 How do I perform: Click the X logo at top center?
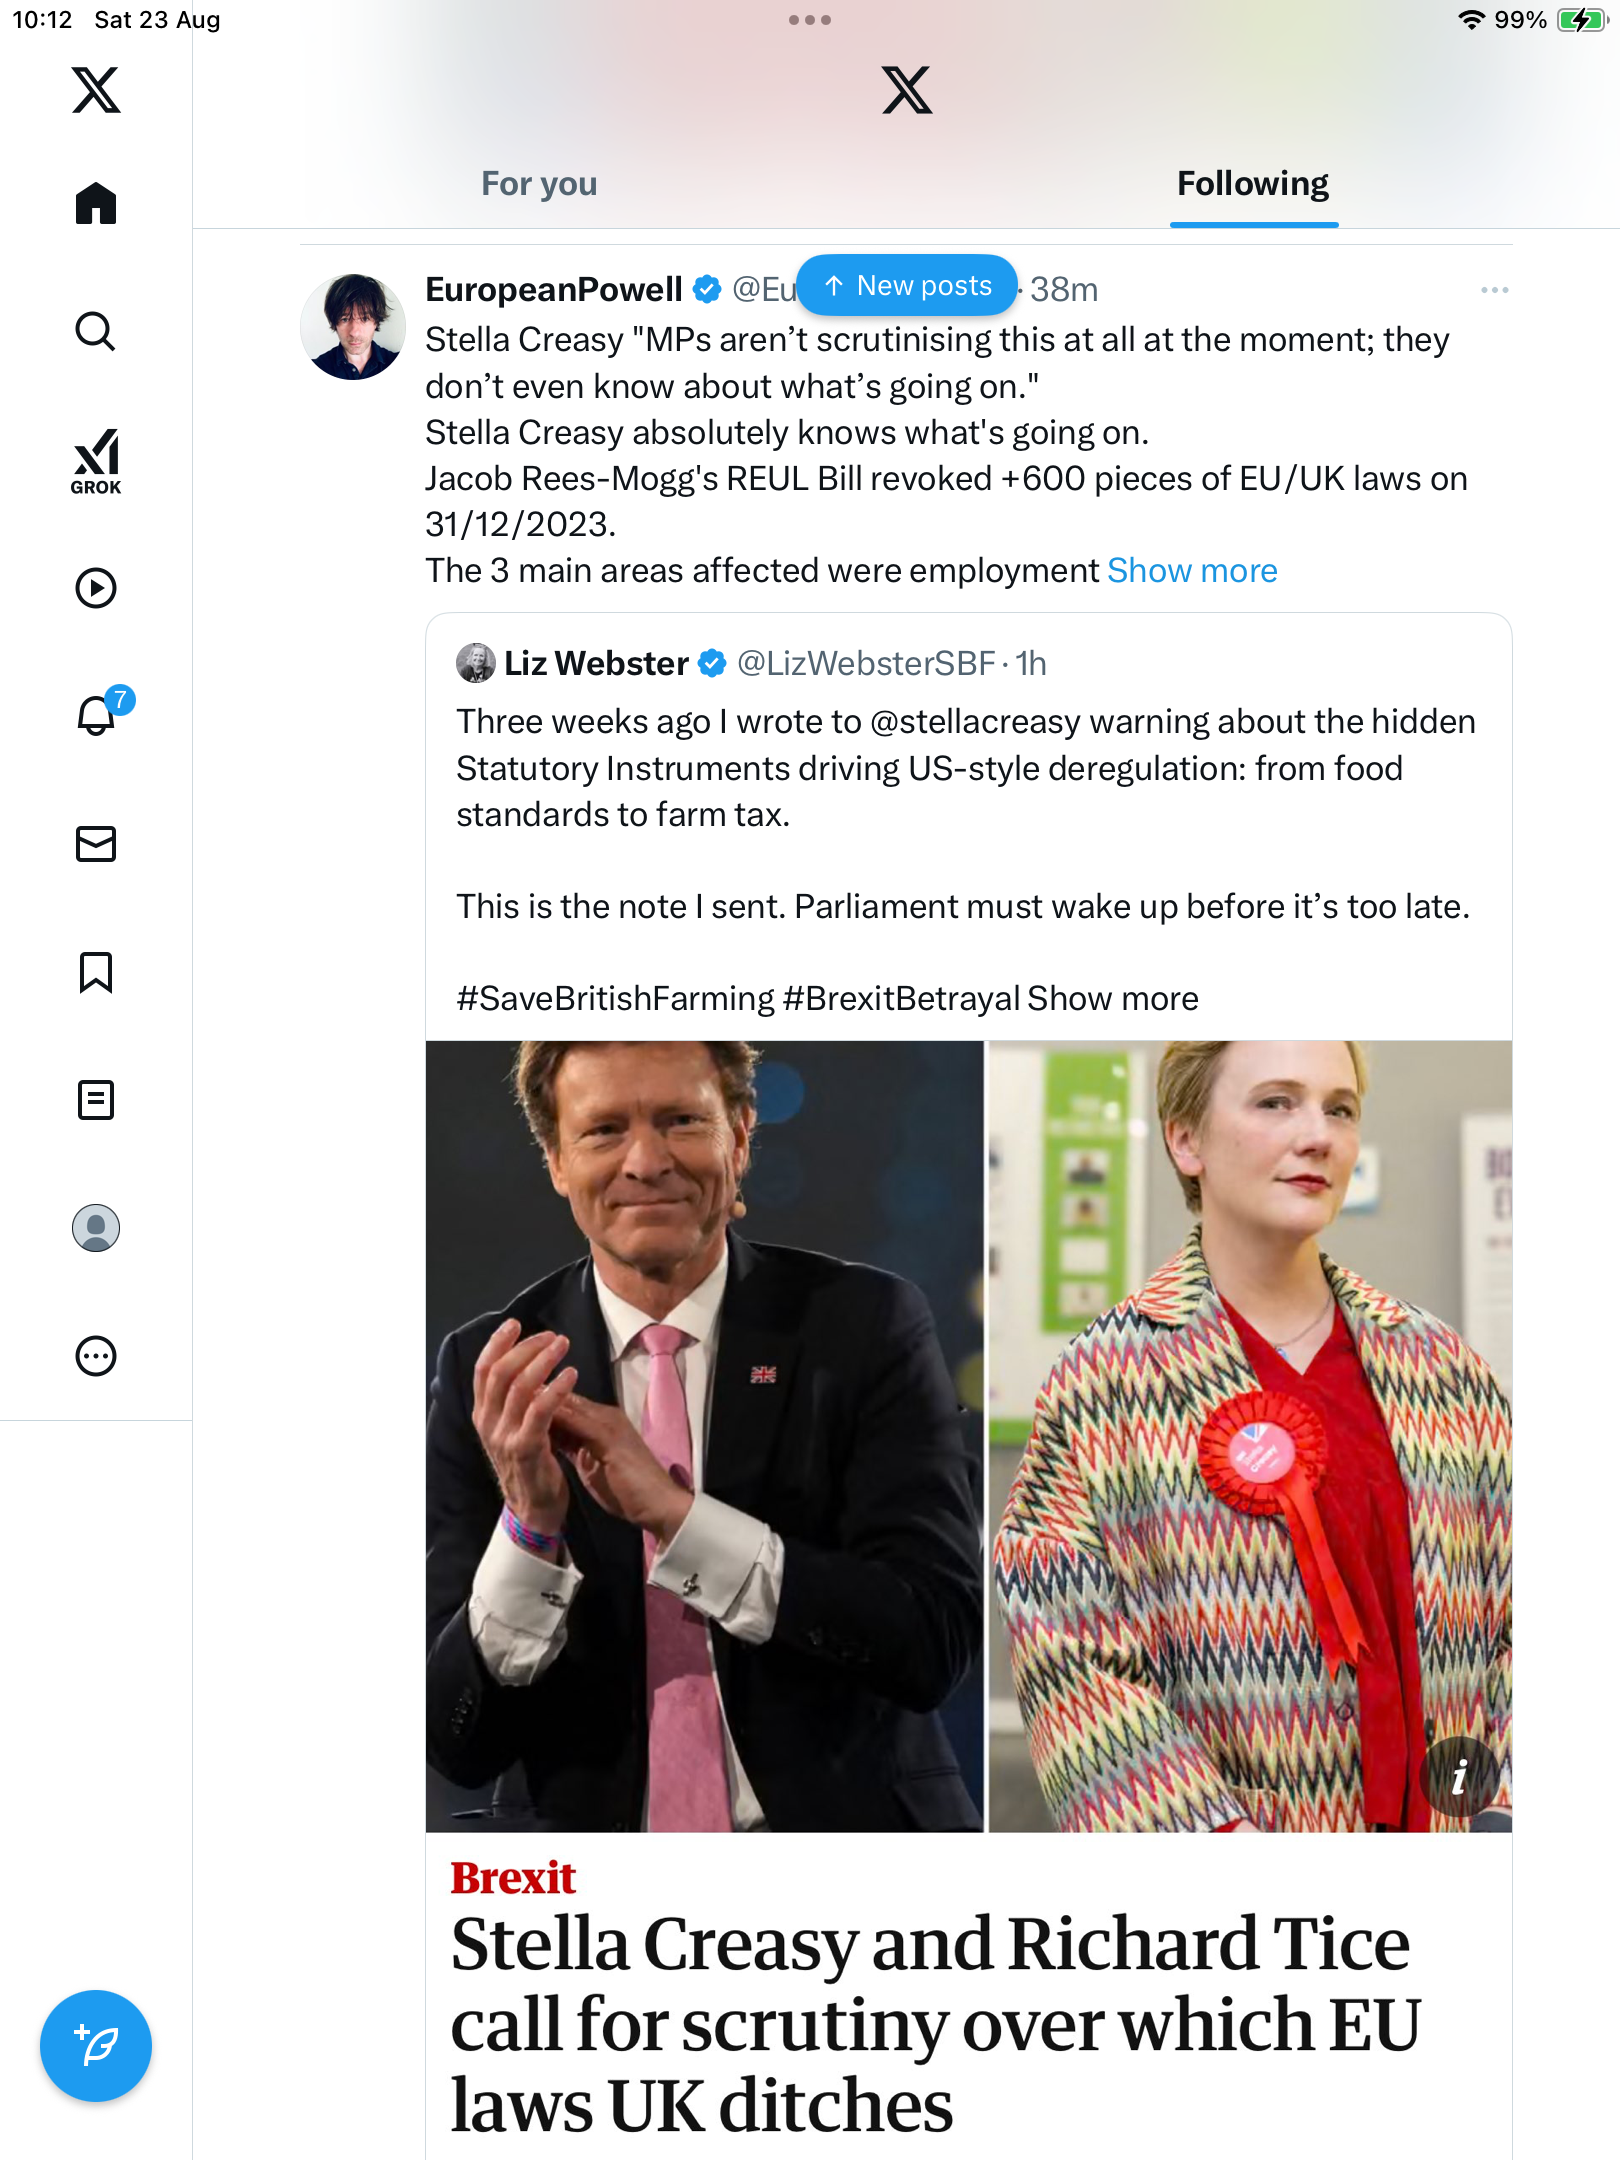click(x=907, y=91)
